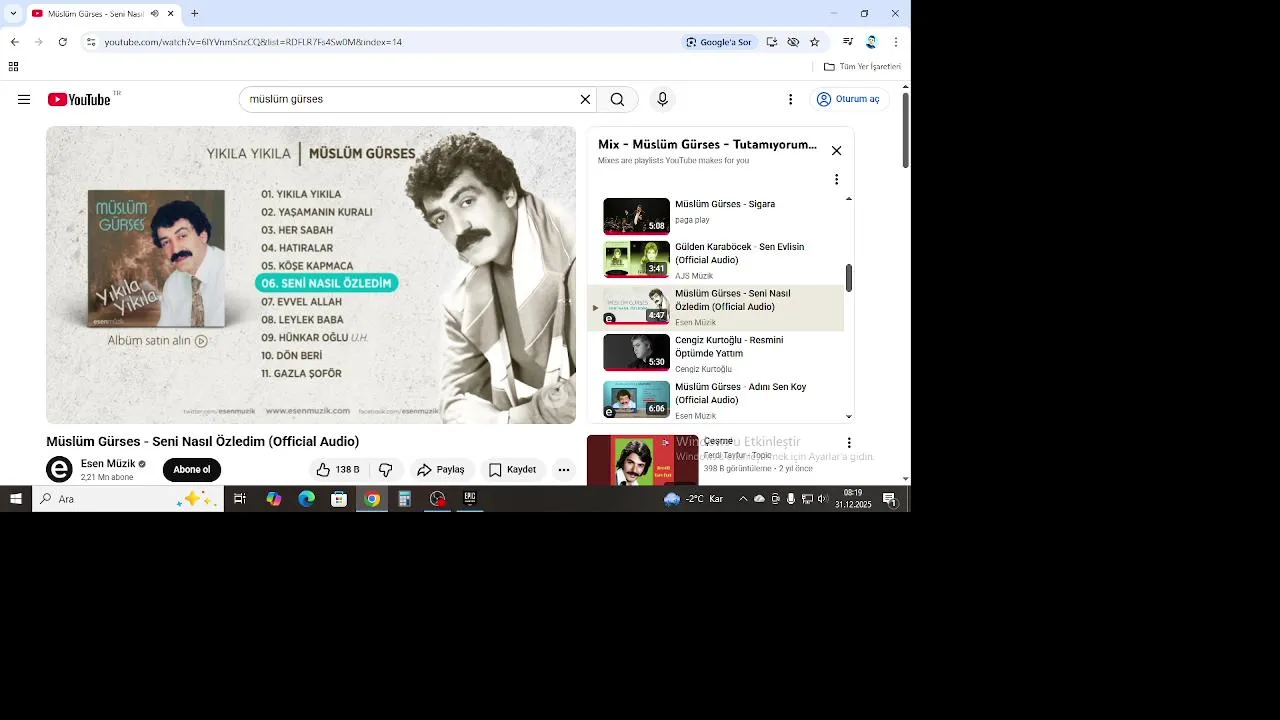Open the Mix playlist three-dot options

(836, 180)
